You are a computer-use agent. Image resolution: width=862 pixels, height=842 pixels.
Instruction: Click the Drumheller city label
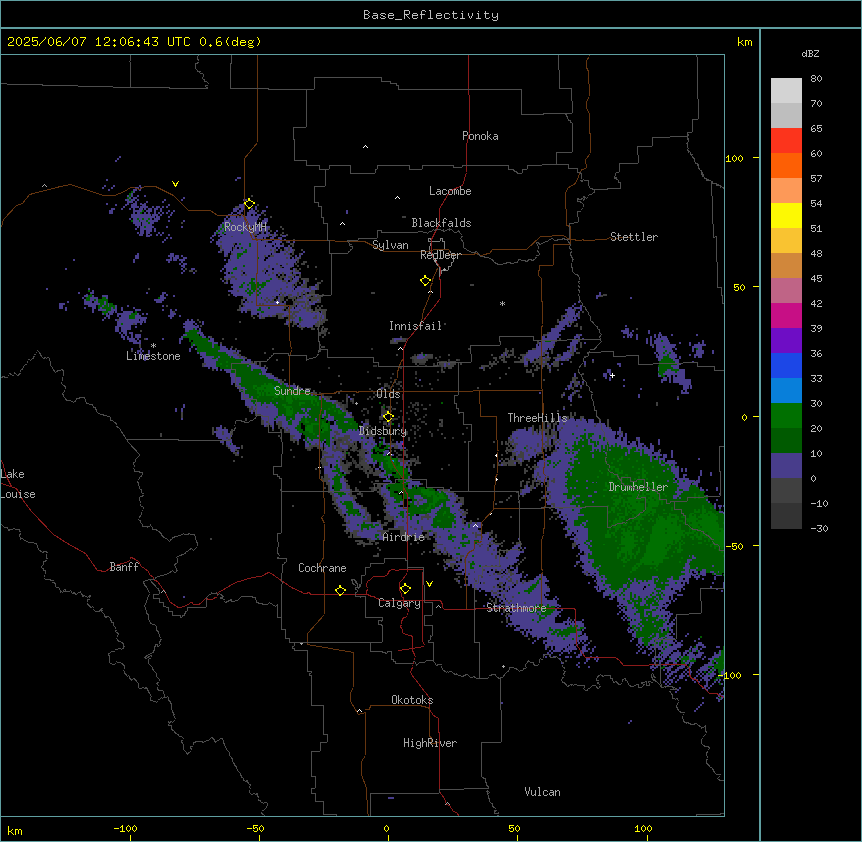638,487
